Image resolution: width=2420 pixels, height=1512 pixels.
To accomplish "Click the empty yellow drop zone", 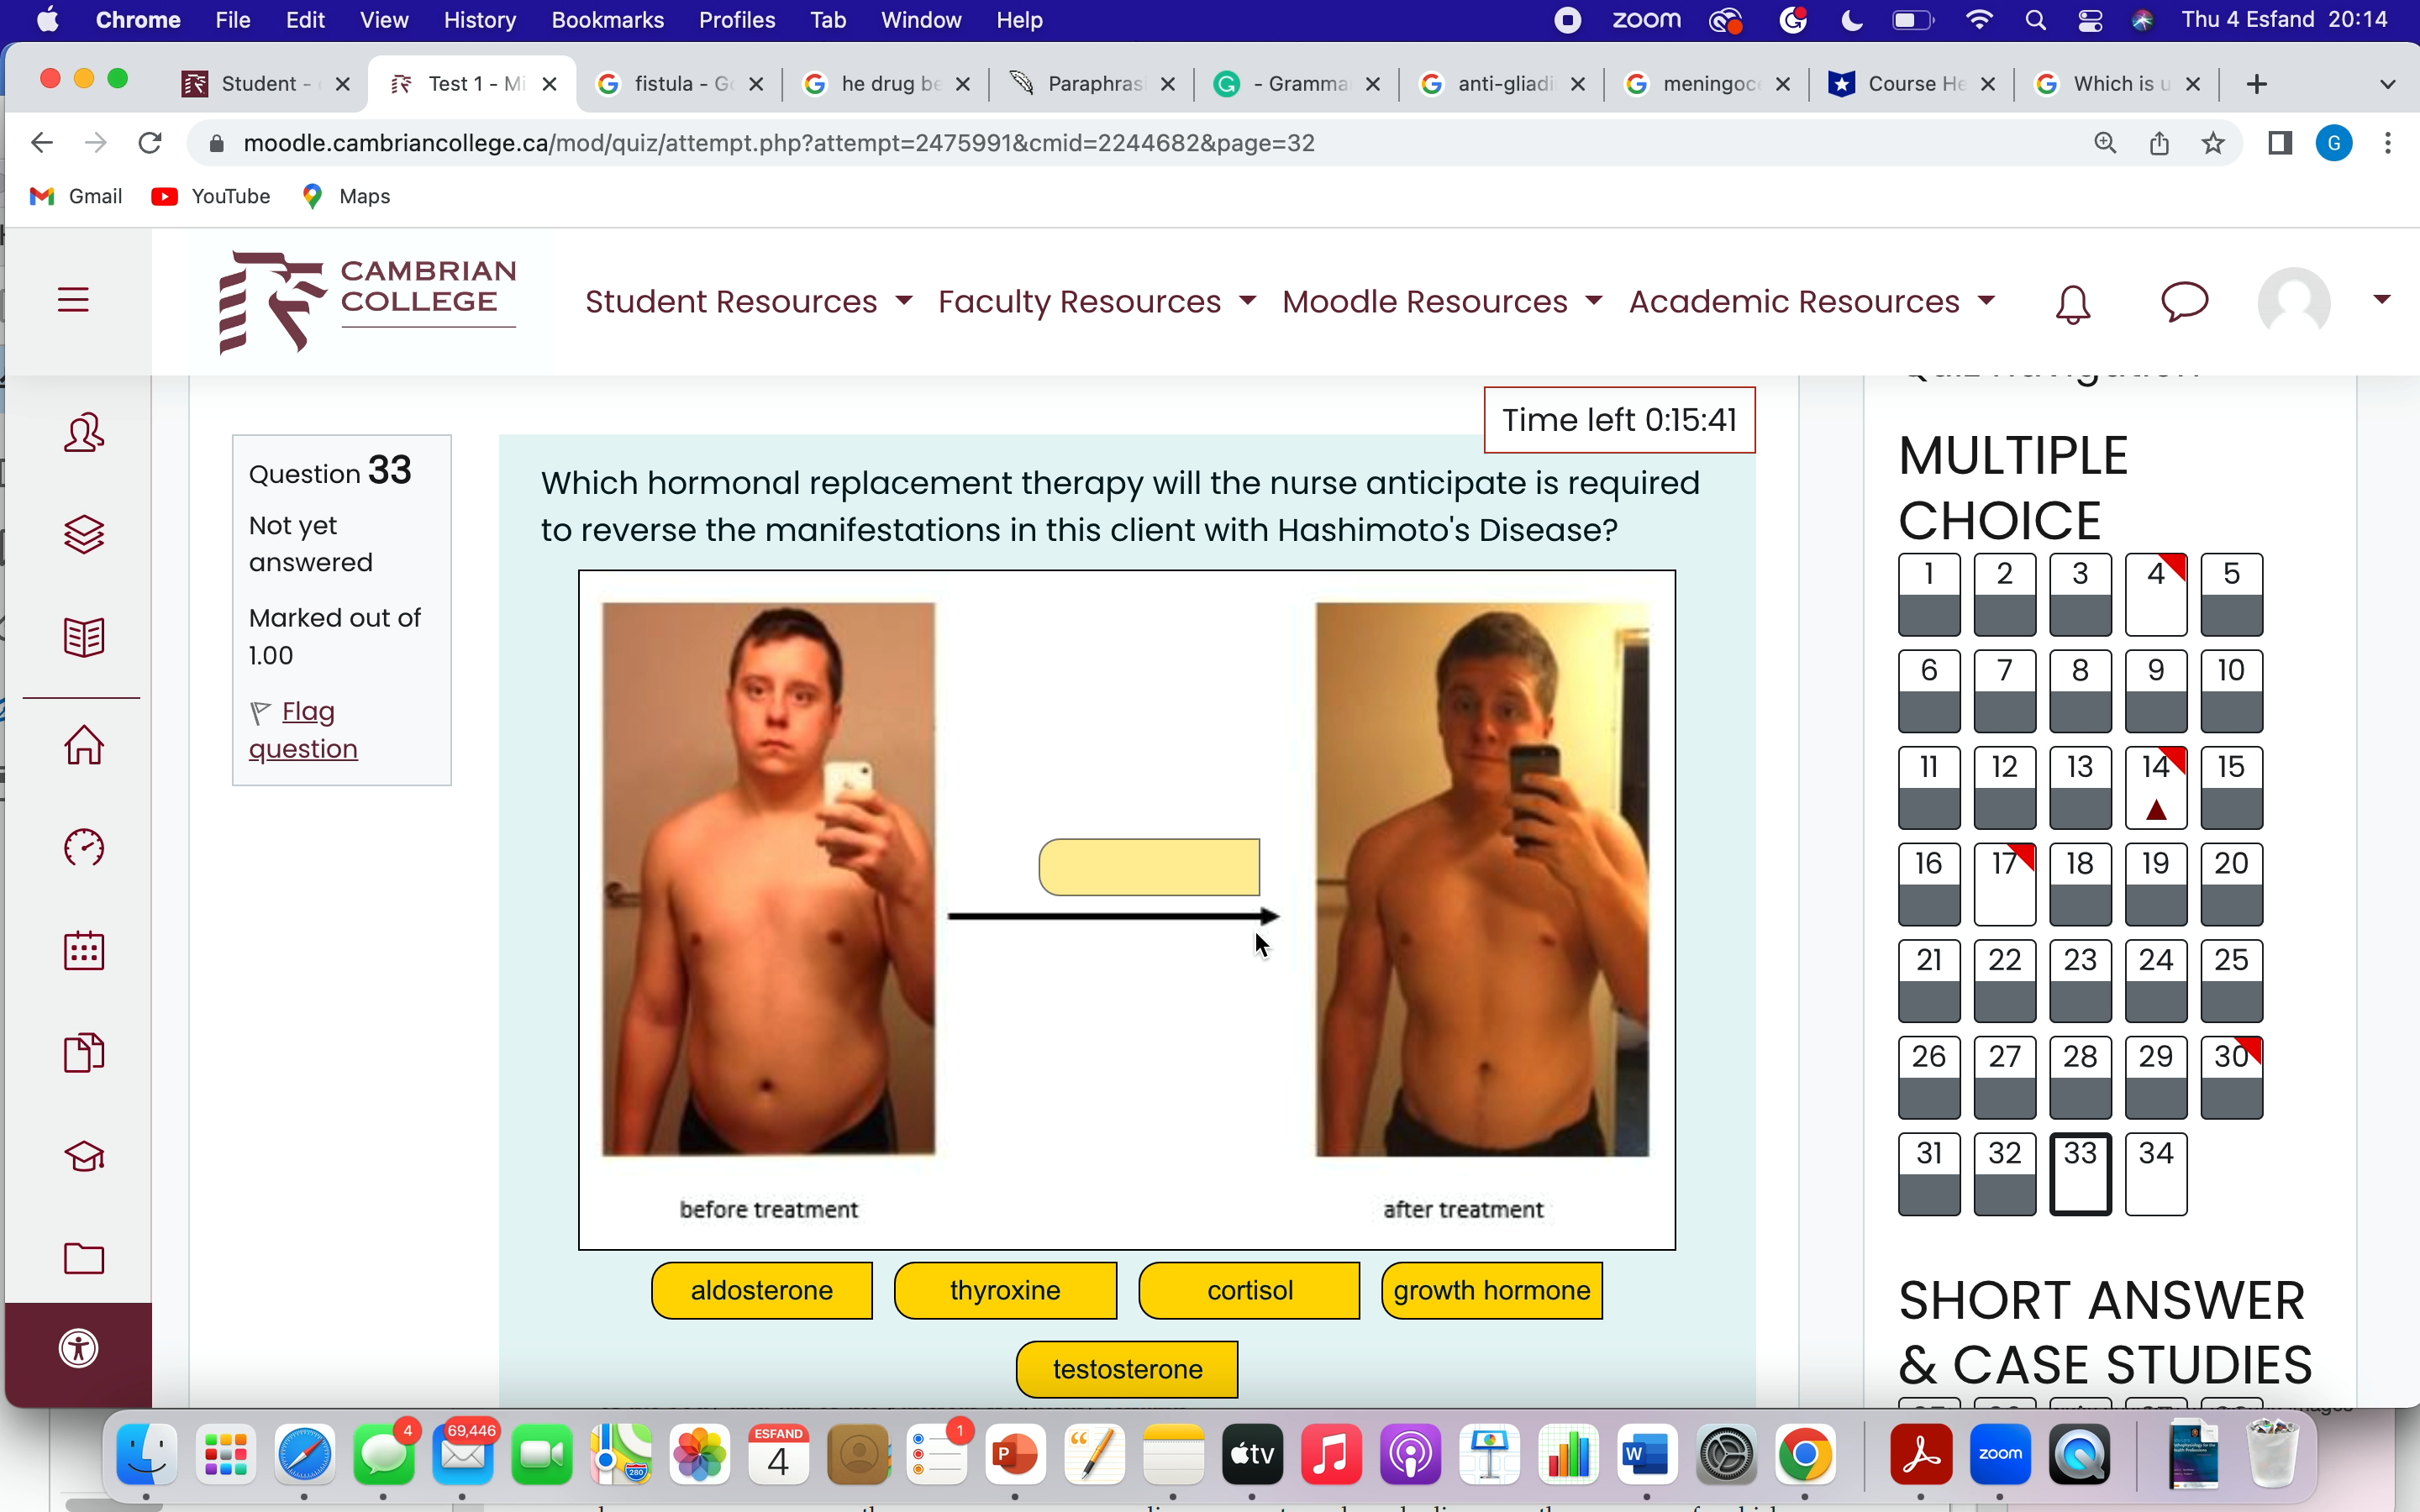I will (1149, 867).
